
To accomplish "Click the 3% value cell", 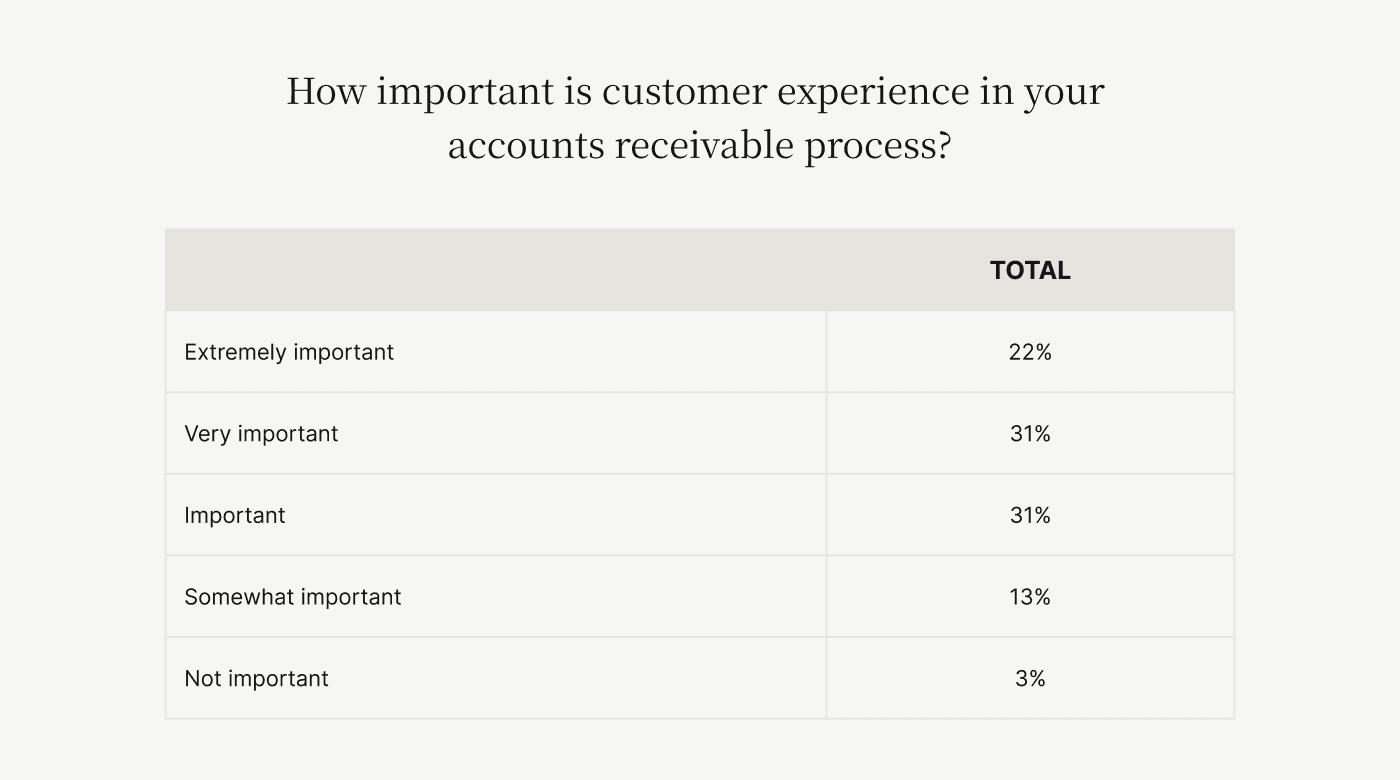I will [1030, 678].
